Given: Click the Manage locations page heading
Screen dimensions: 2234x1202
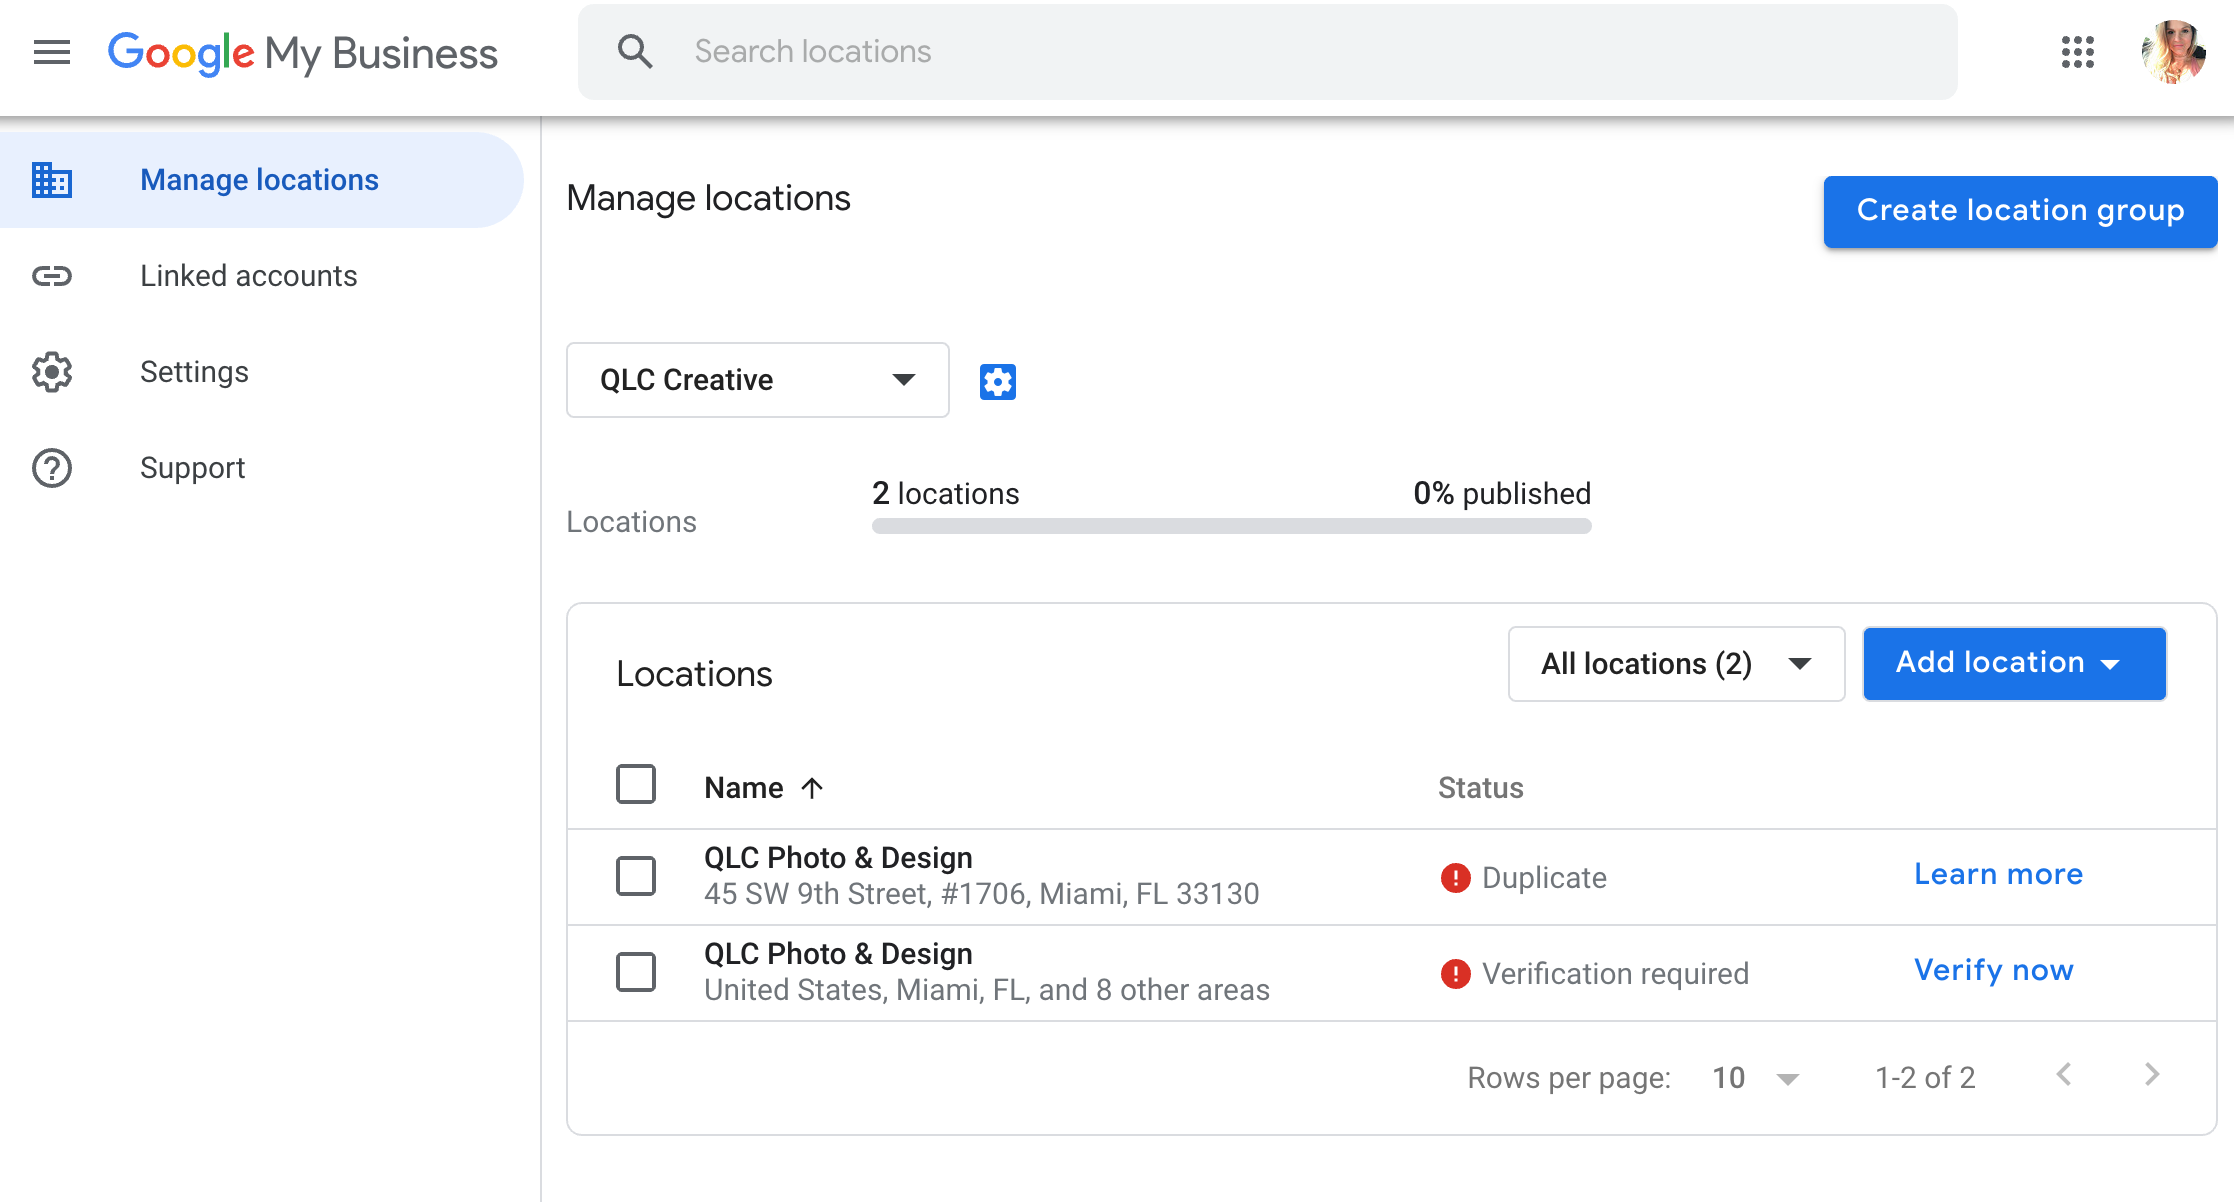Looking at the screenshot, I should pyautogui.click(x=708, y=199).
